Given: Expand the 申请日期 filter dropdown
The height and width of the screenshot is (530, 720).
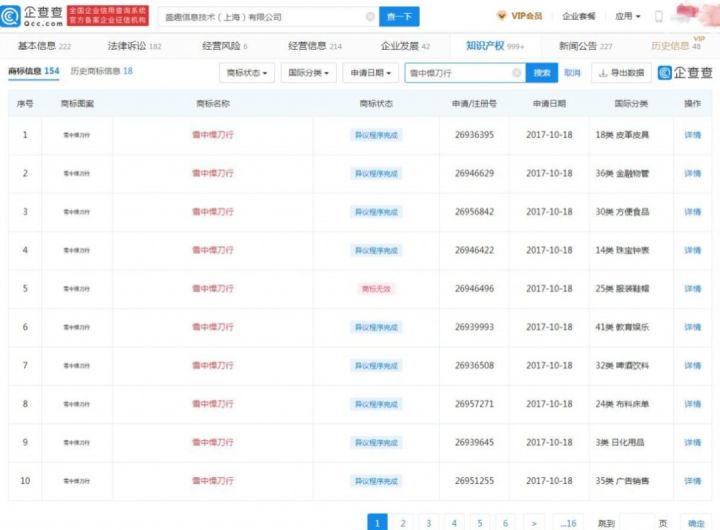Looking at the screenshot, I should pyautogui.click(x=370, y=73).
